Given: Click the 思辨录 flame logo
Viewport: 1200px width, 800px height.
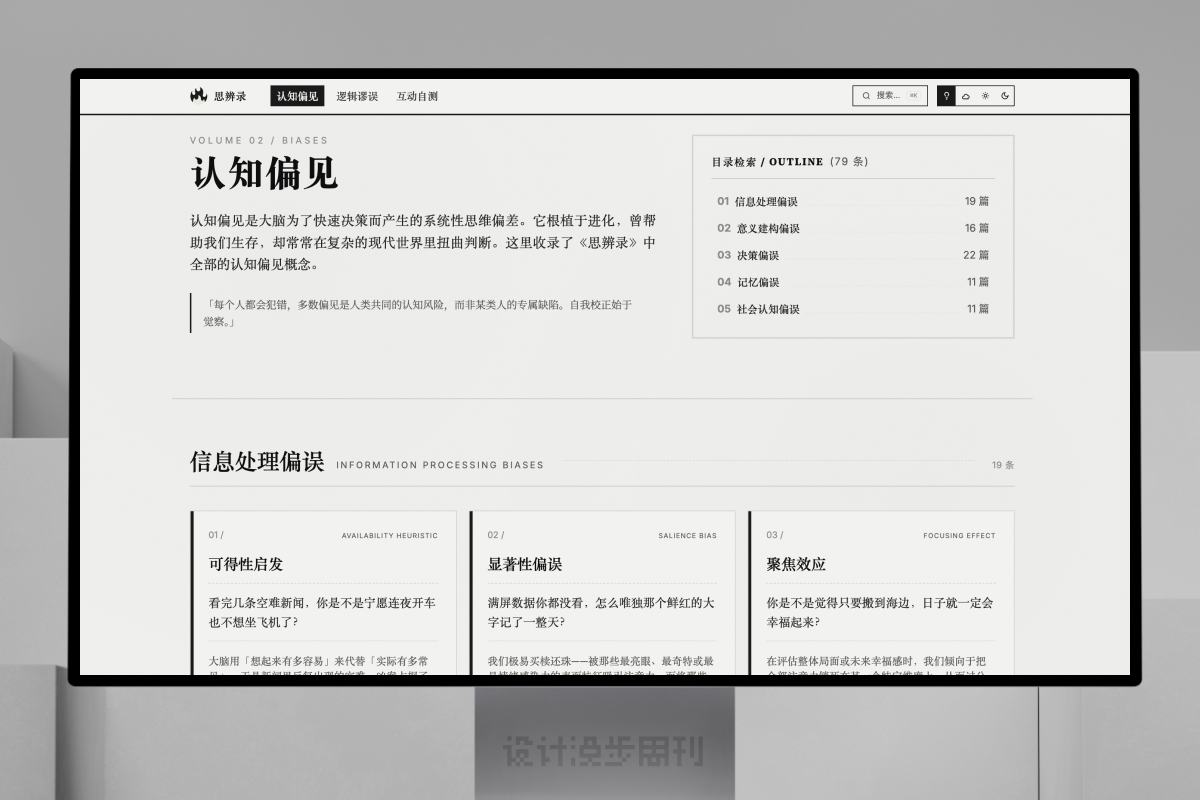Looking at the screenshot, I should (198, 96).
